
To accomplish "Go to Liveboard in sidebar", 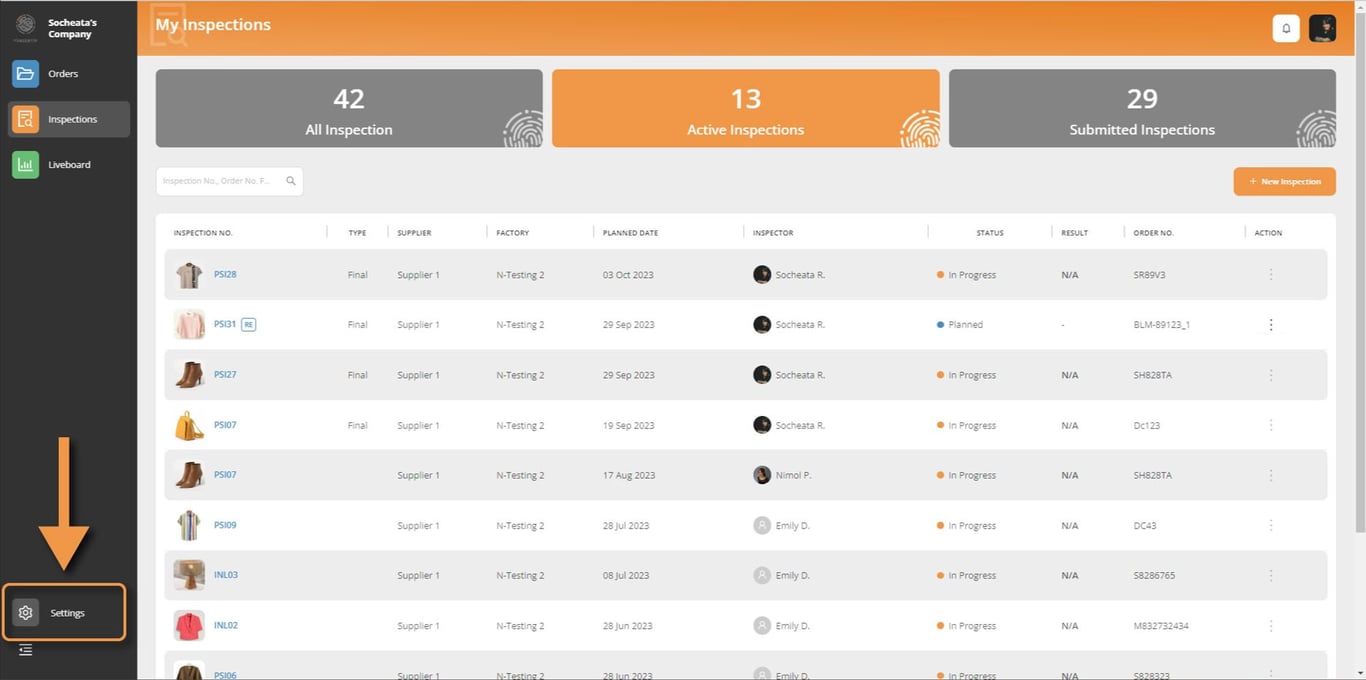I will (x=68, y=165).
